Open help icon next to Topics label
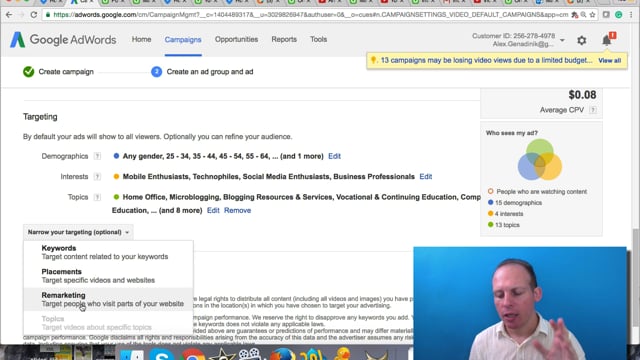This screenshot has width=640, height=360. tap(97, 197)
